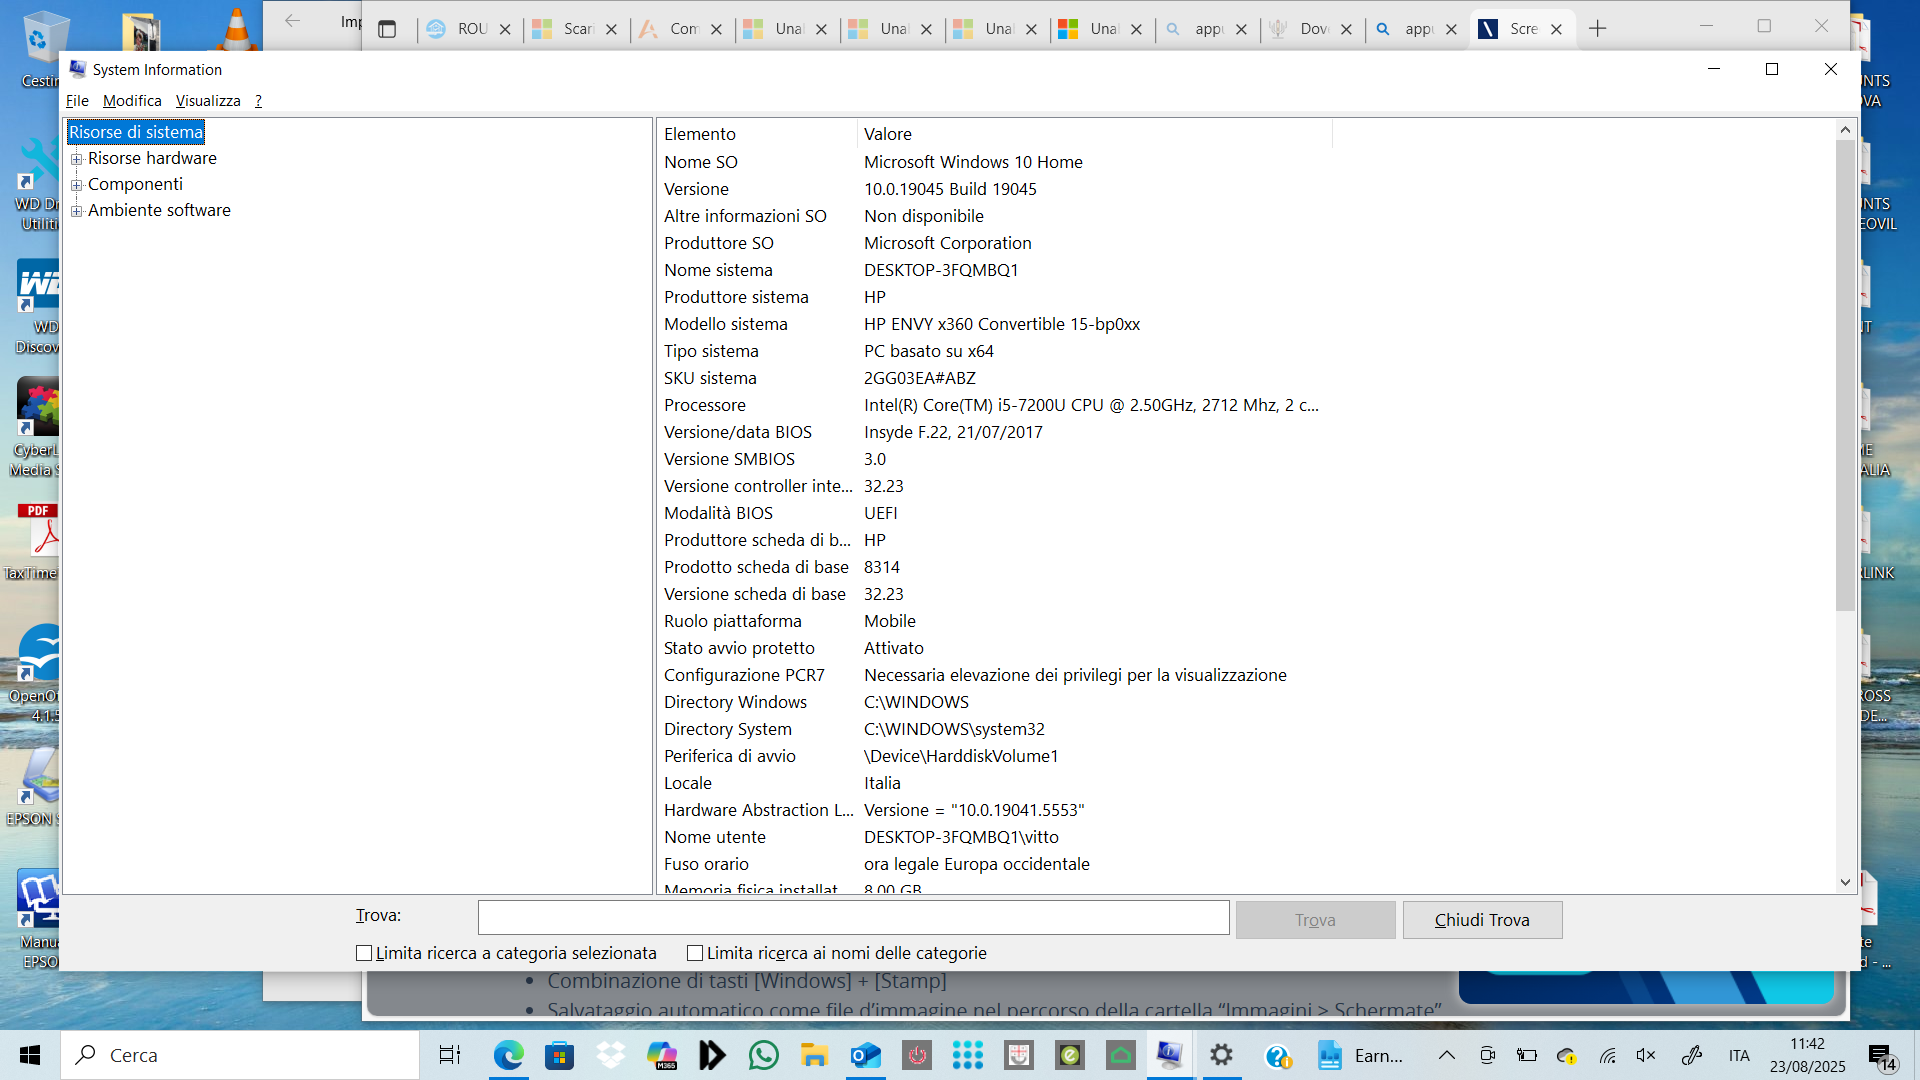Select the Nome utente row
Image resolution: width=1920 pixels, height=1080 pixels.
point(995,837)
